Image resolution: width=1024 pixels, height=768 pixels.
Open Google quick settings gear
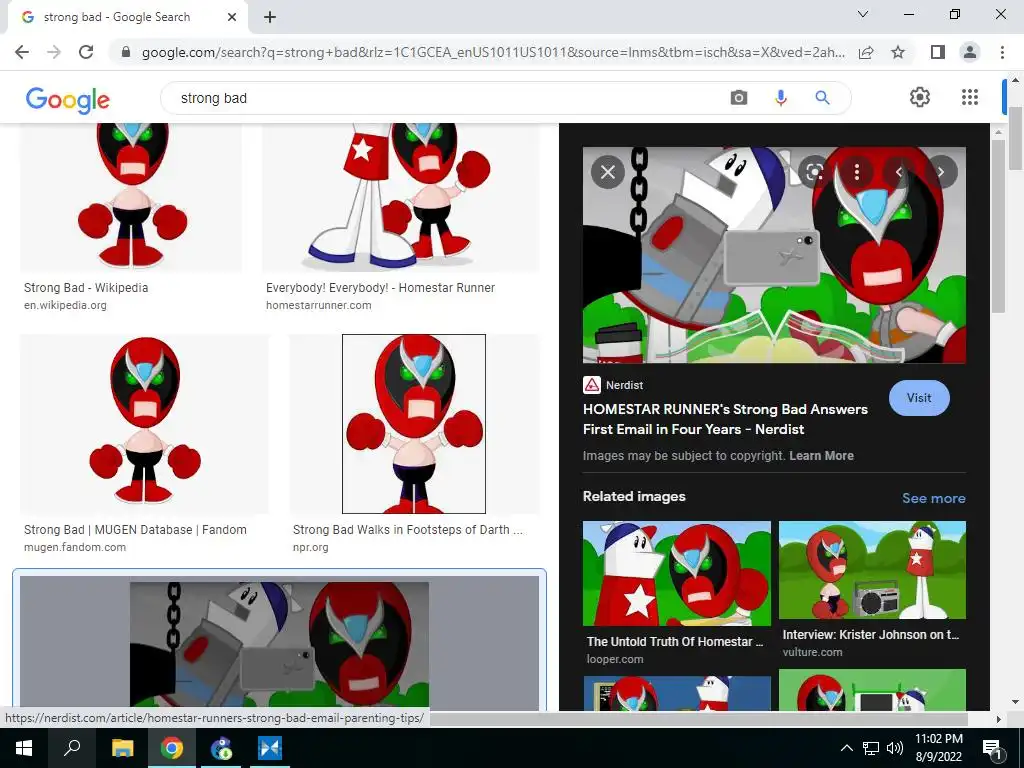(920, 97)
